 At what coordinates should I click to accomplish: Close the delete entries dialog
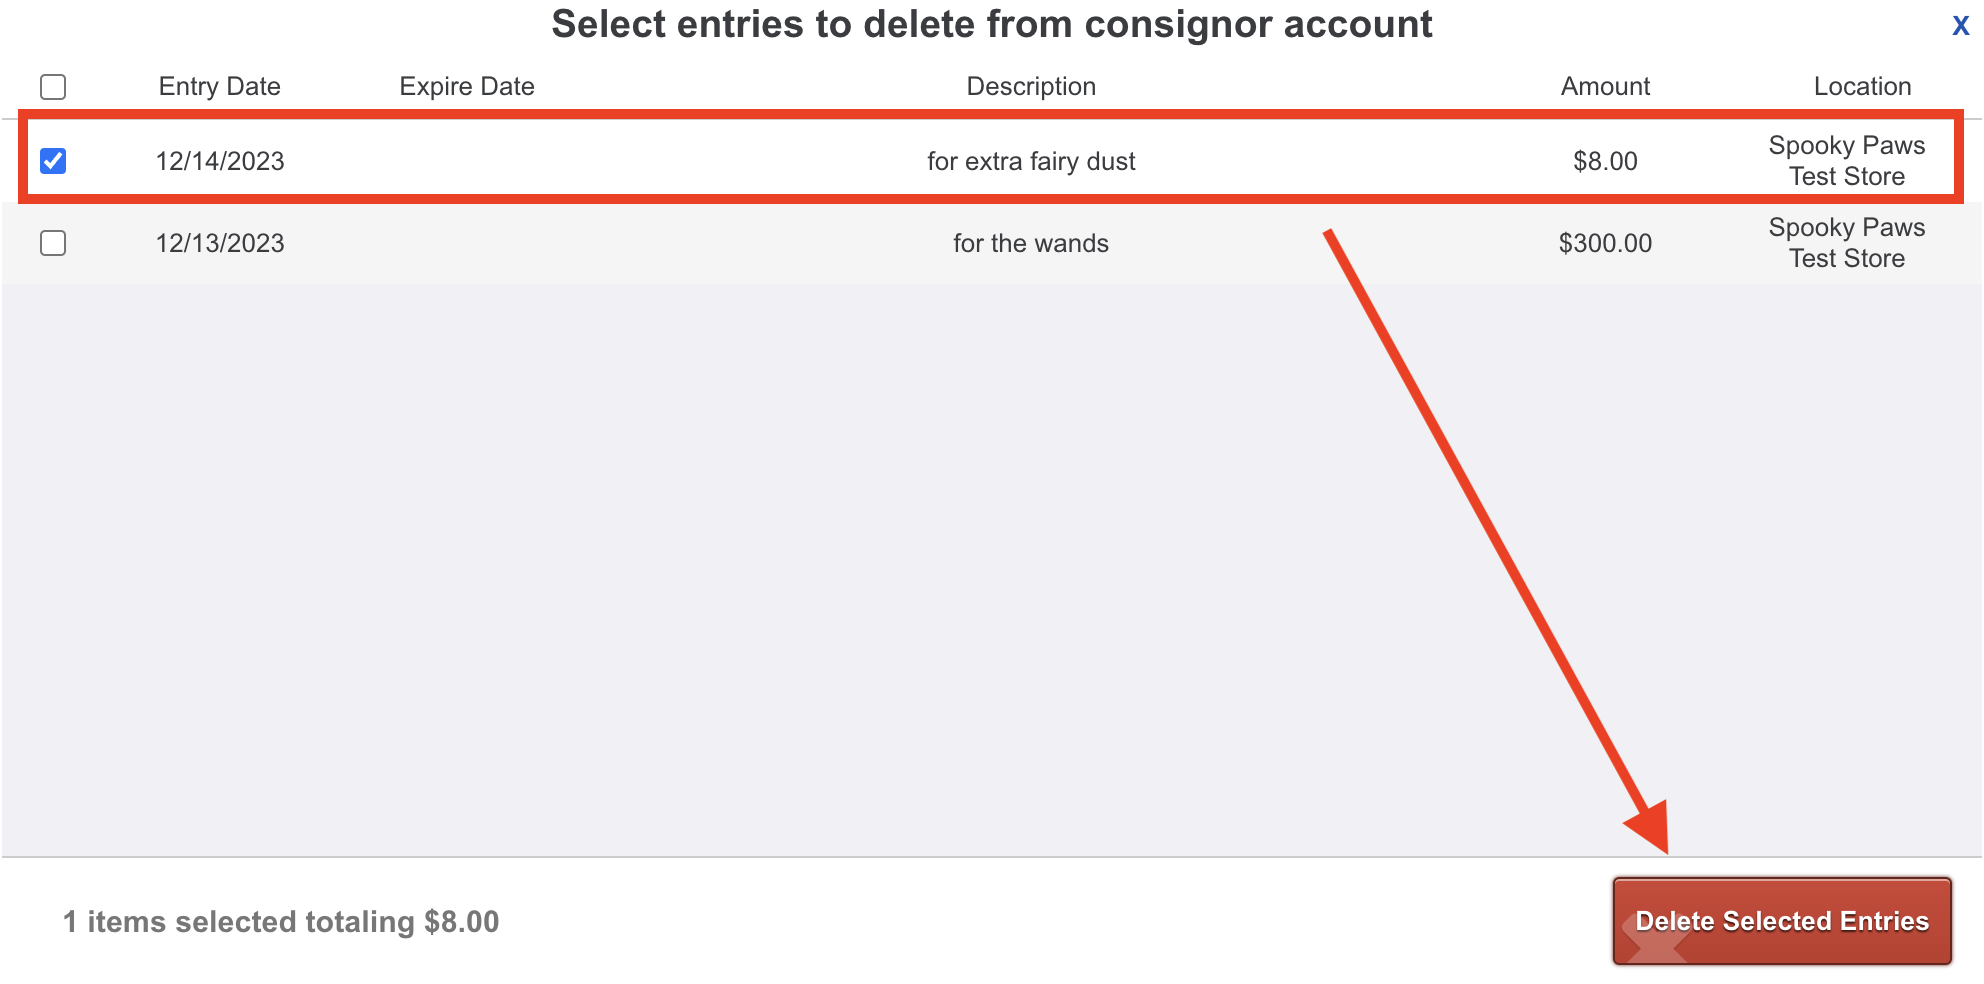[x=1960, y=26]
